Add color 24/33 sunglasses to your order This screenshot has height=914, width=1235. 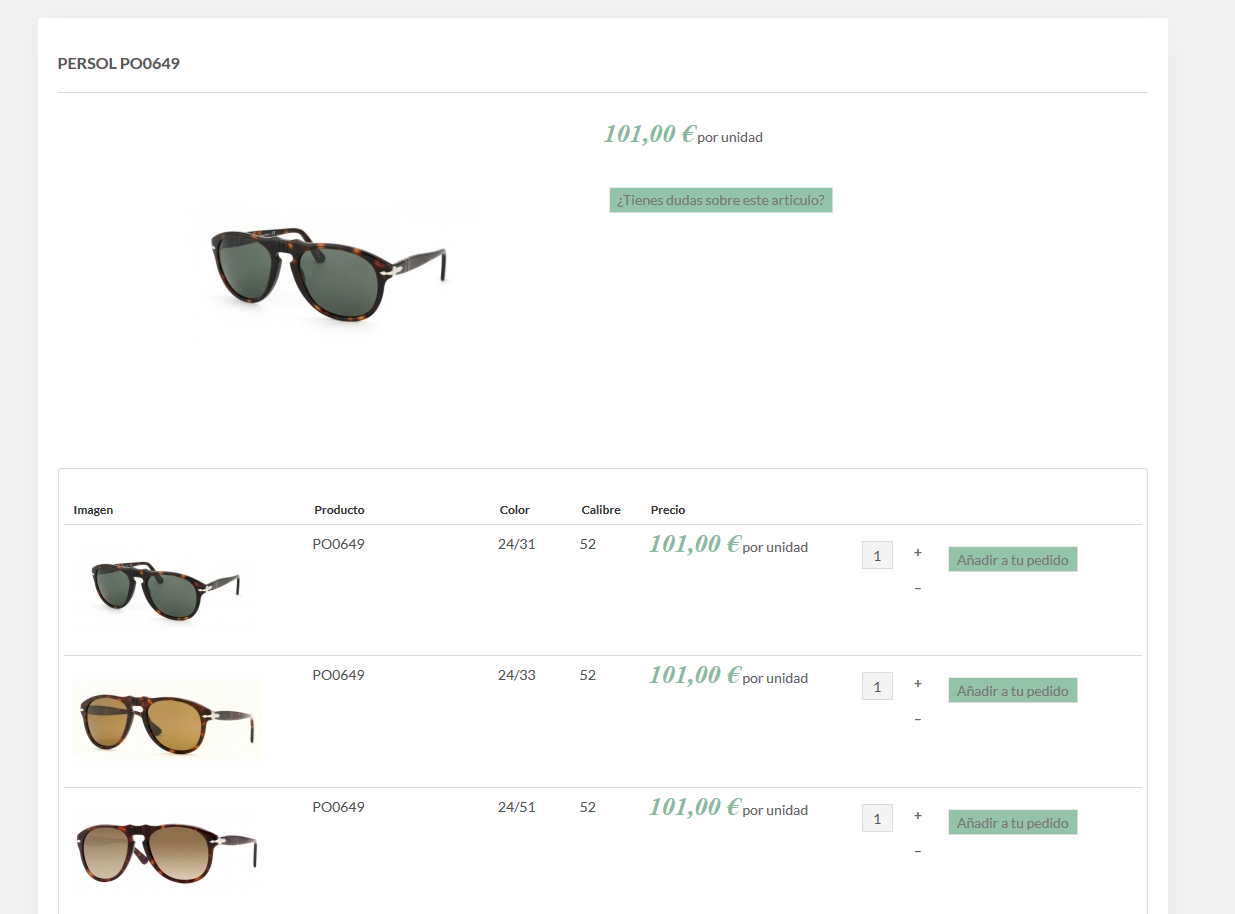click(x=1012, y=691)
